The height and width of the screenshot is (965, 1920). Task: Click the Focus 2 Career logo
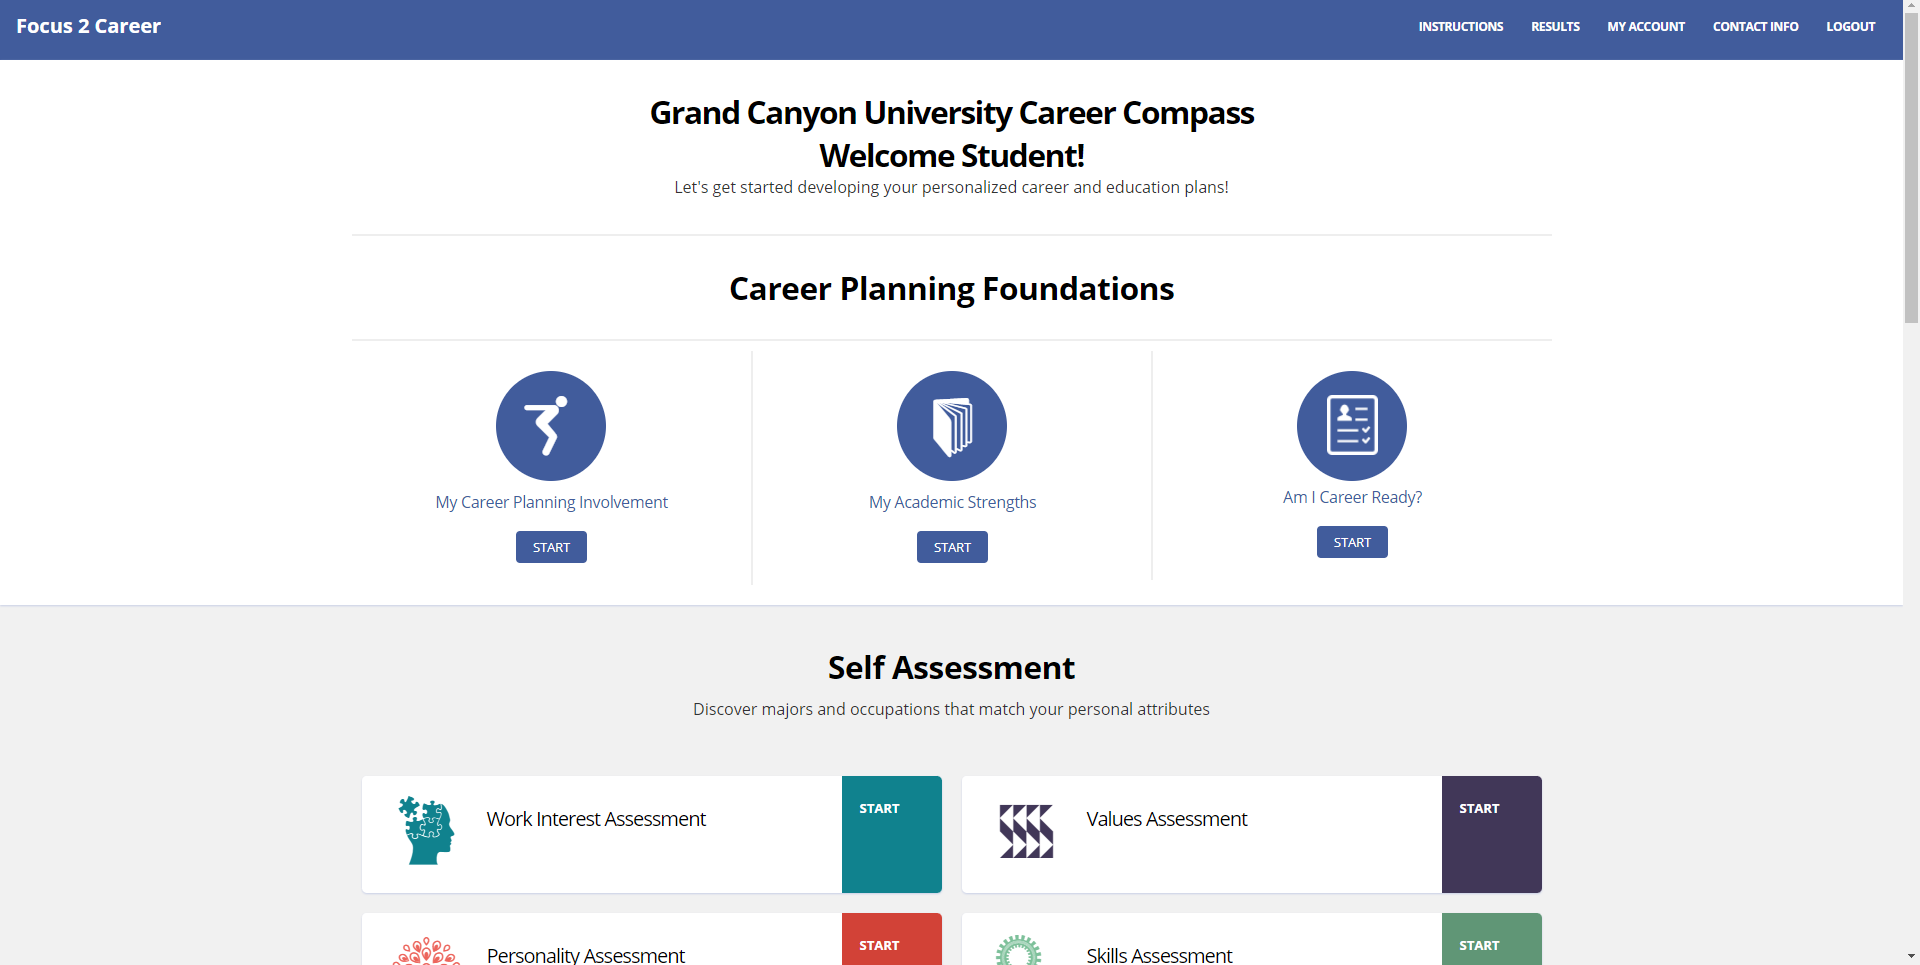pyautogui.click(x=89, y=27)
